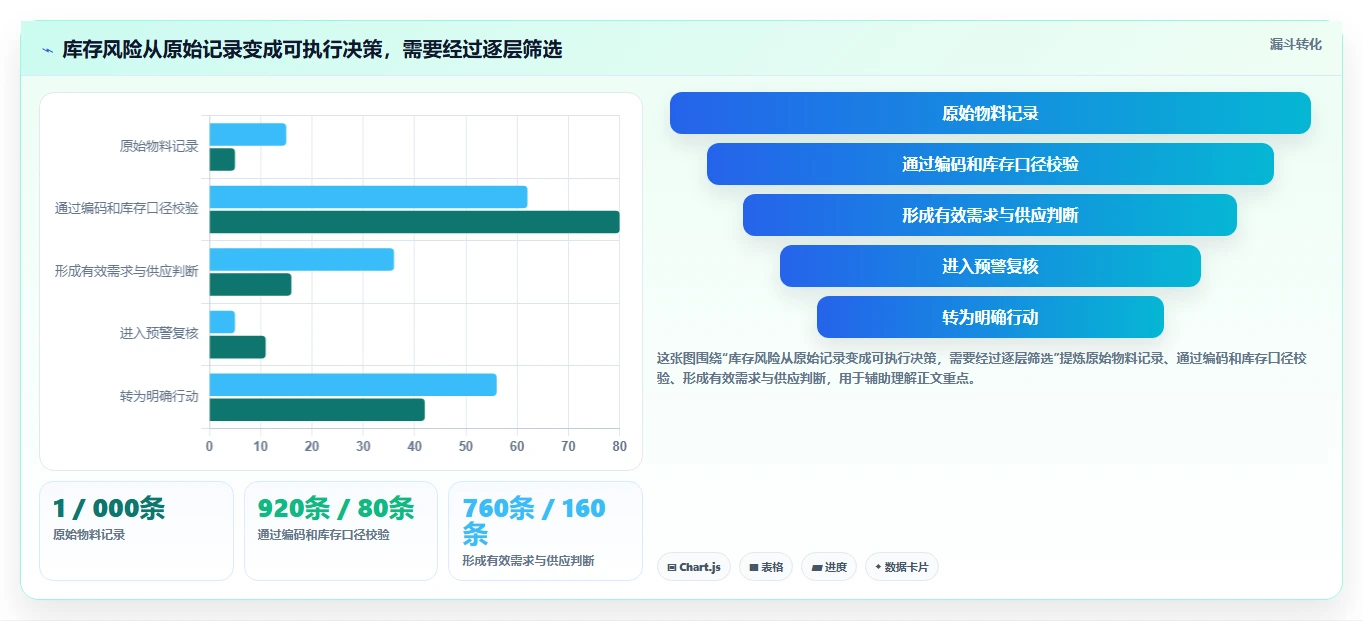This screenshot has width=1363, height=621.
Task: Click the dark teal bar for 通过编码和库存口径校验
Action: pyautogui.click(x=414, y=222)
